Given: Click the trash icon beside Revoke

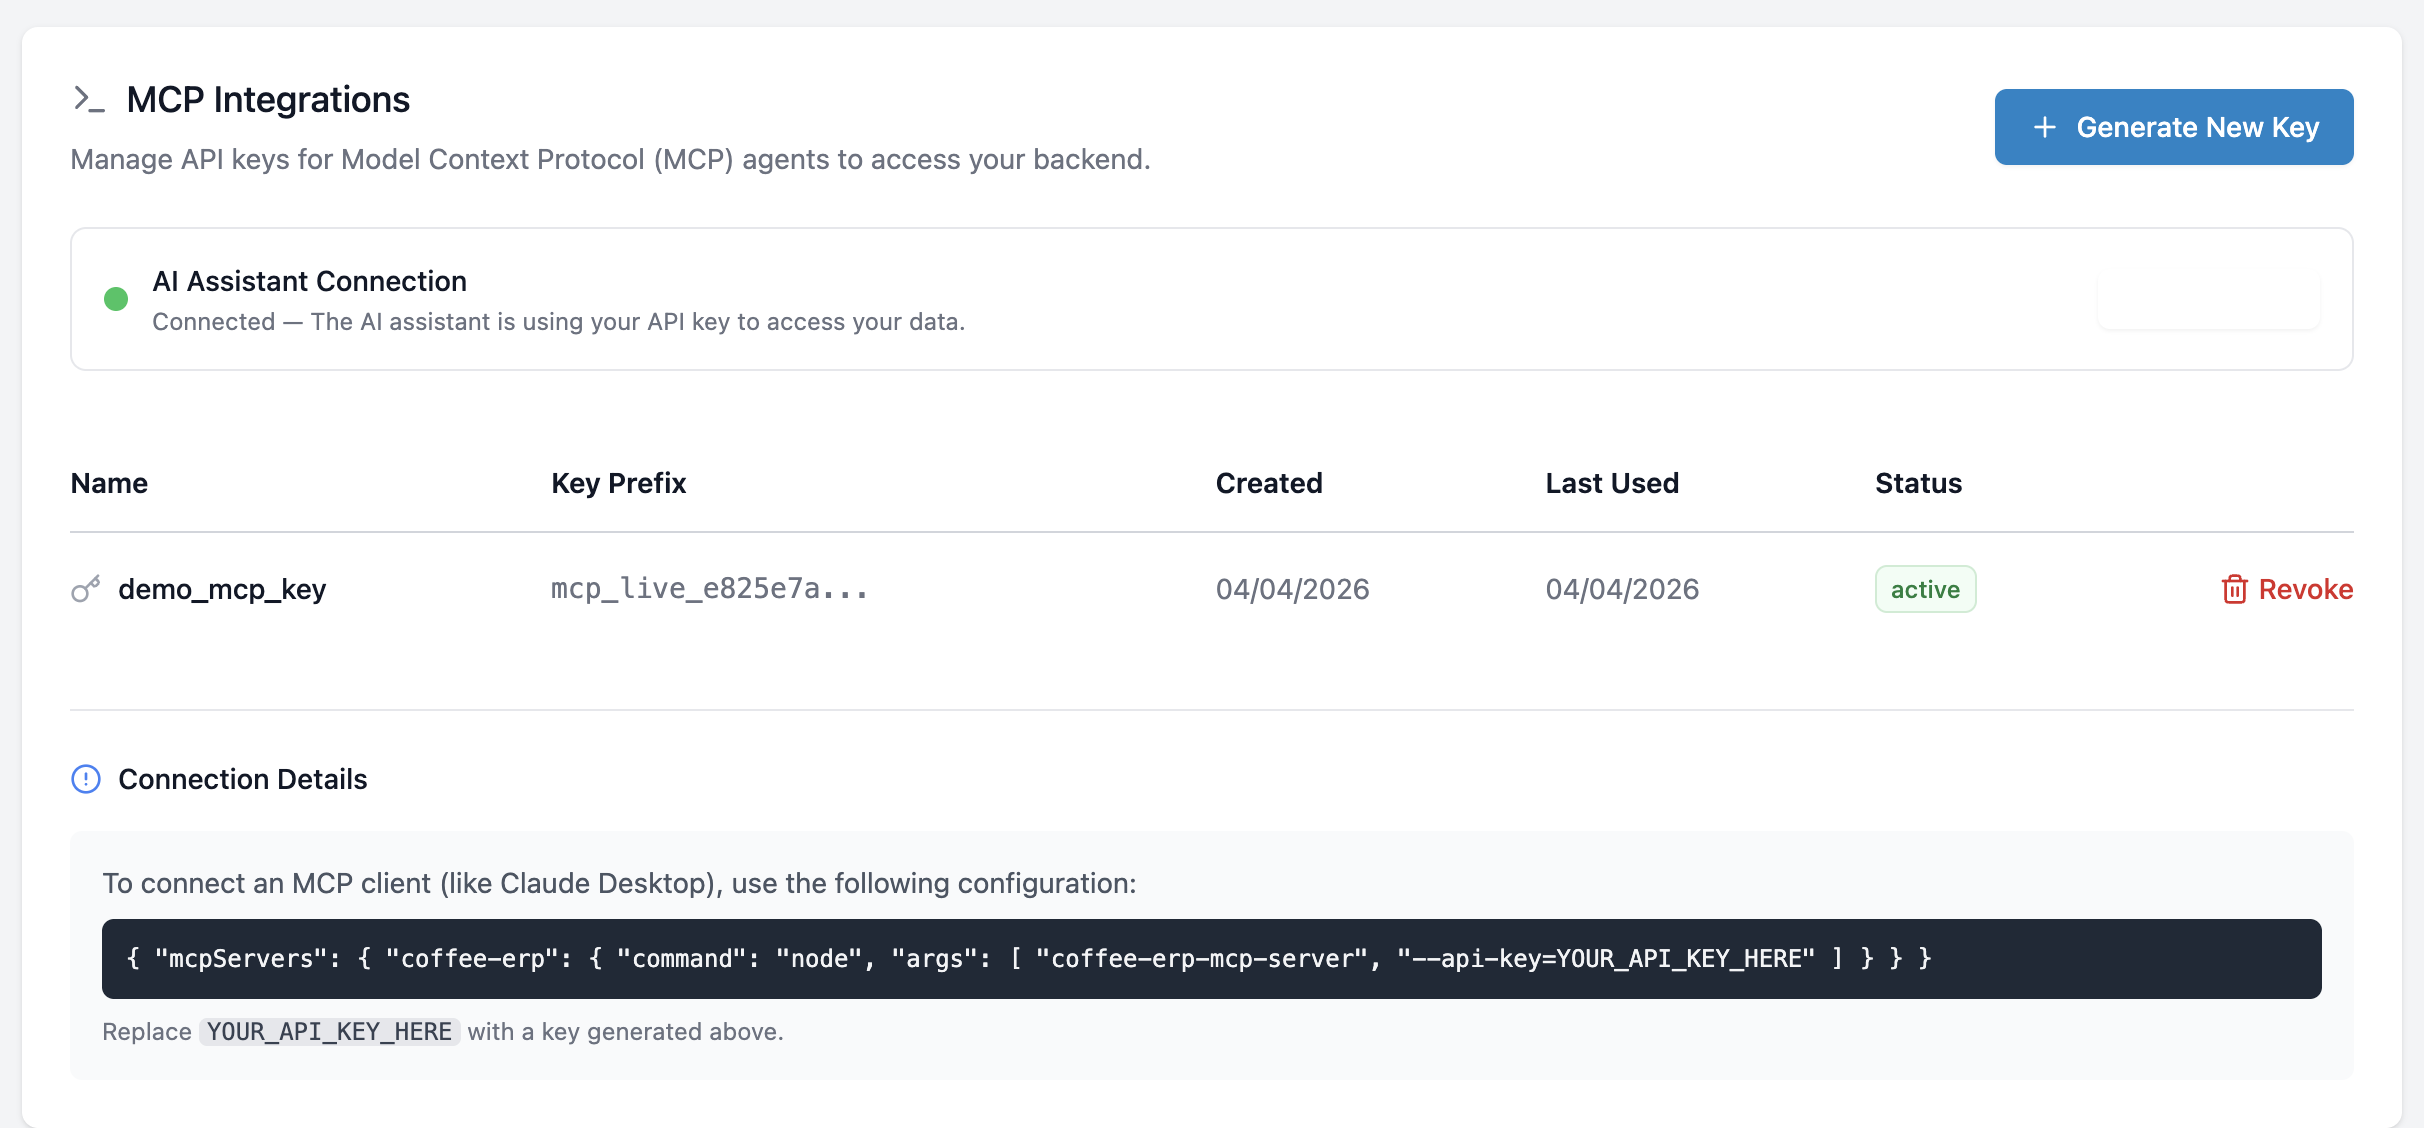Looking at the screenshot, I should coord(2235,589).
